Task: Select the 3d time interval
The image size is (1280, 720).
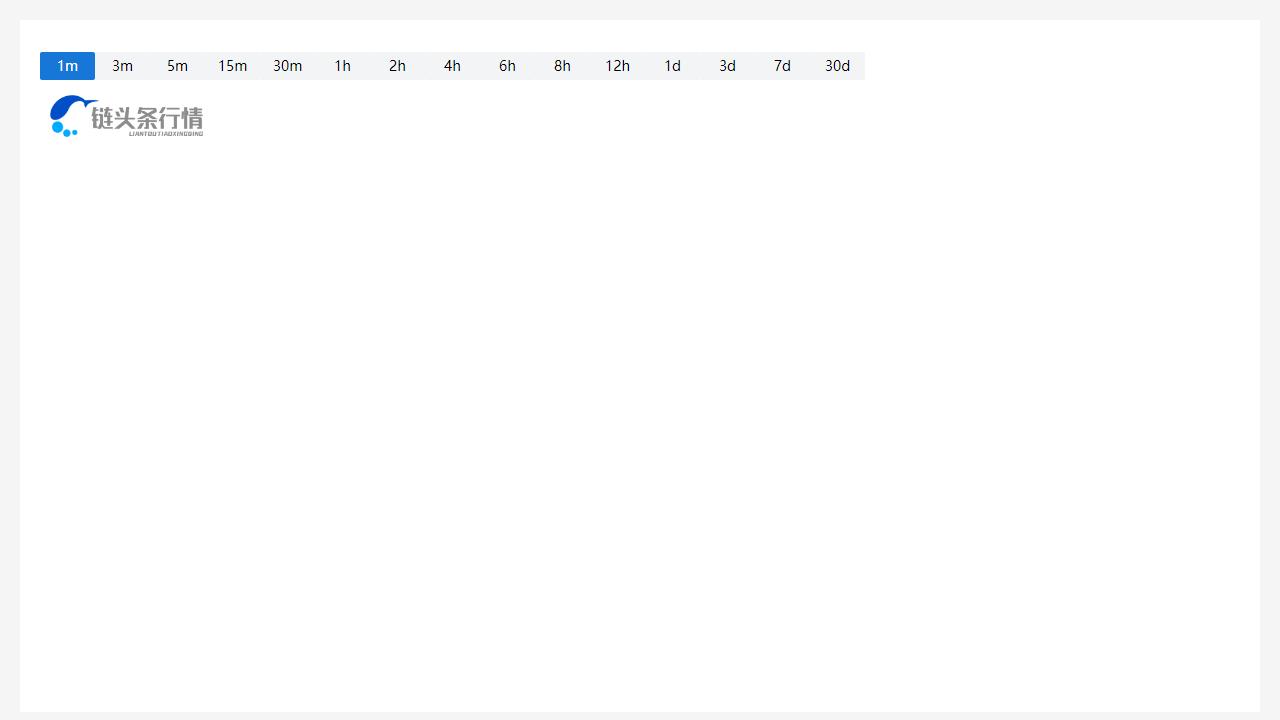Action: click(x=727, y=66)
